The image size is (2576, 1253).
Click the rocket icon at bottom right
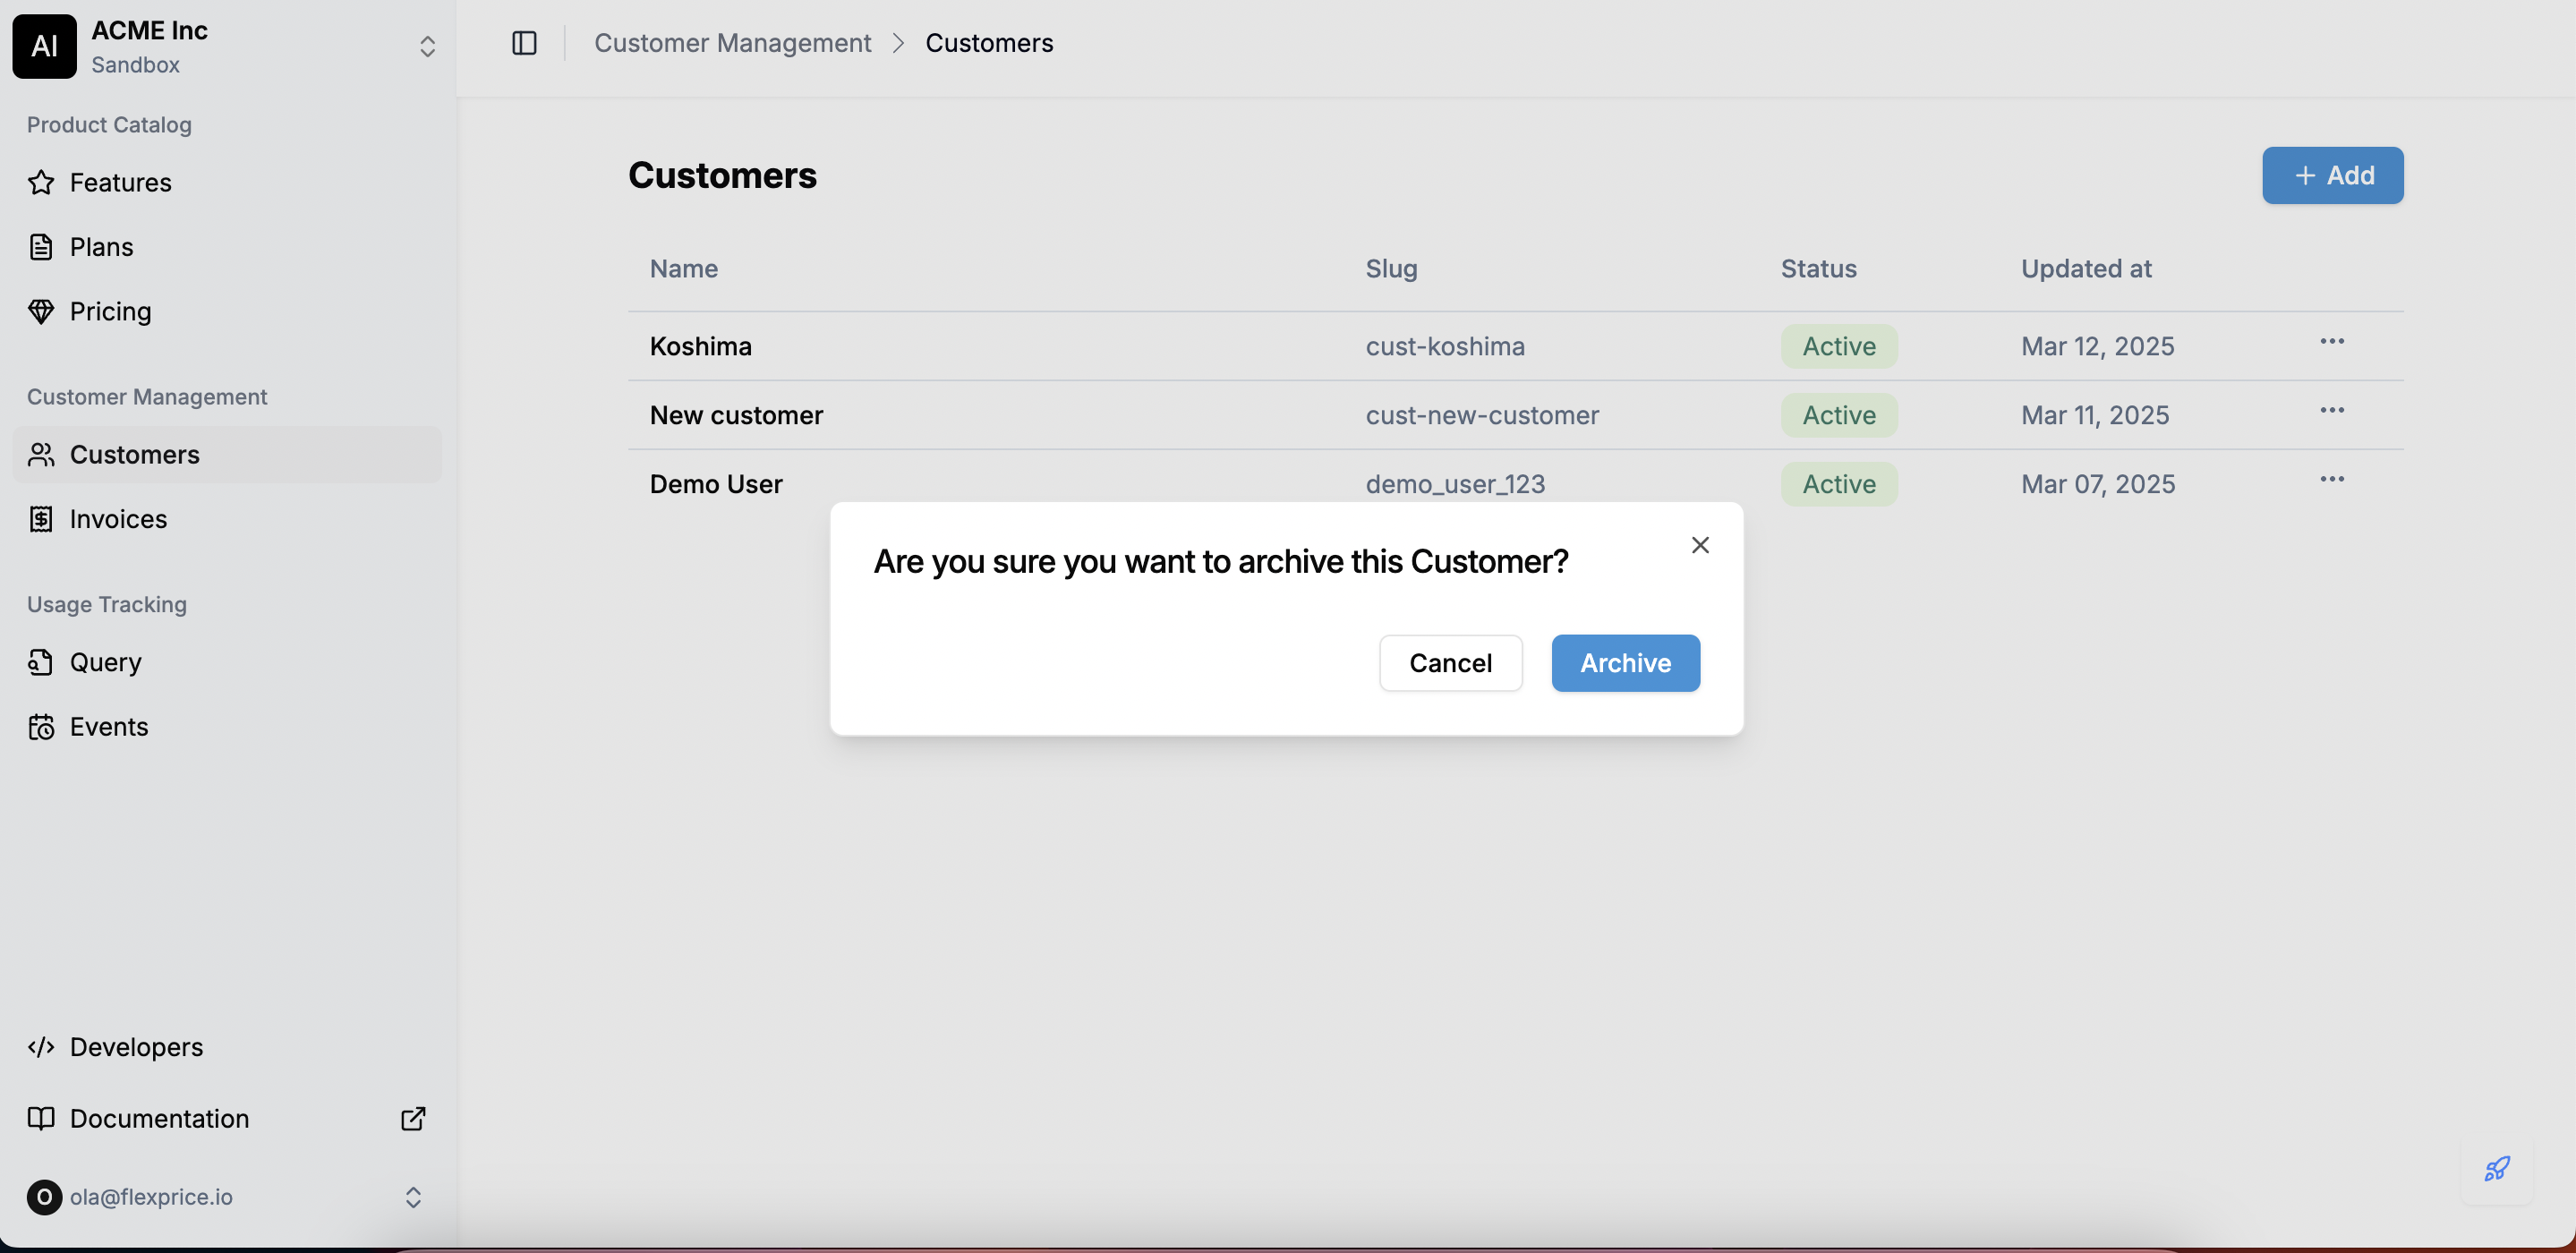(2496, 1168)
